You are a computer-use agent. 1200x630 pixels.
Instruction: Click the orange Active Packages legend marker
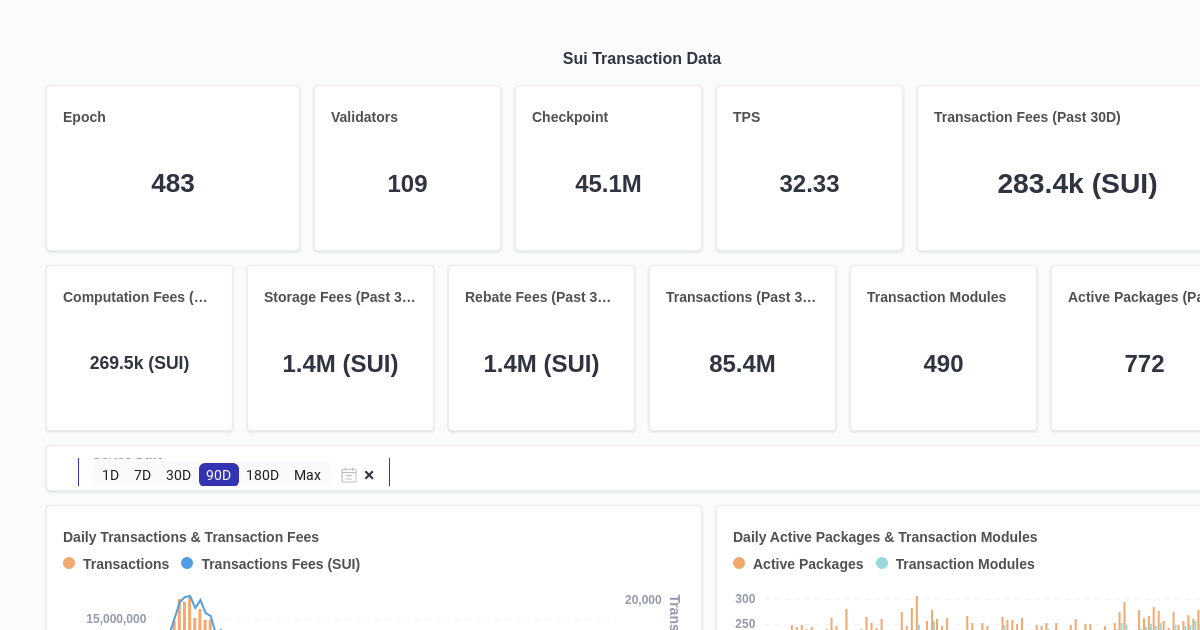tap(739, 563)
